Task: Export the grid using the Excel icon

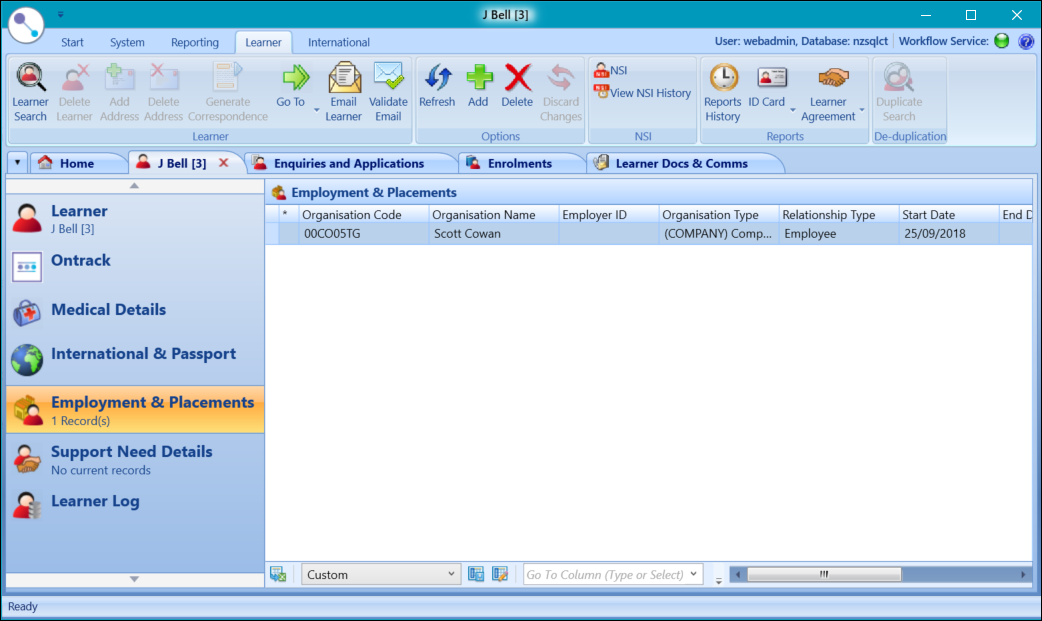Action: 278,573
